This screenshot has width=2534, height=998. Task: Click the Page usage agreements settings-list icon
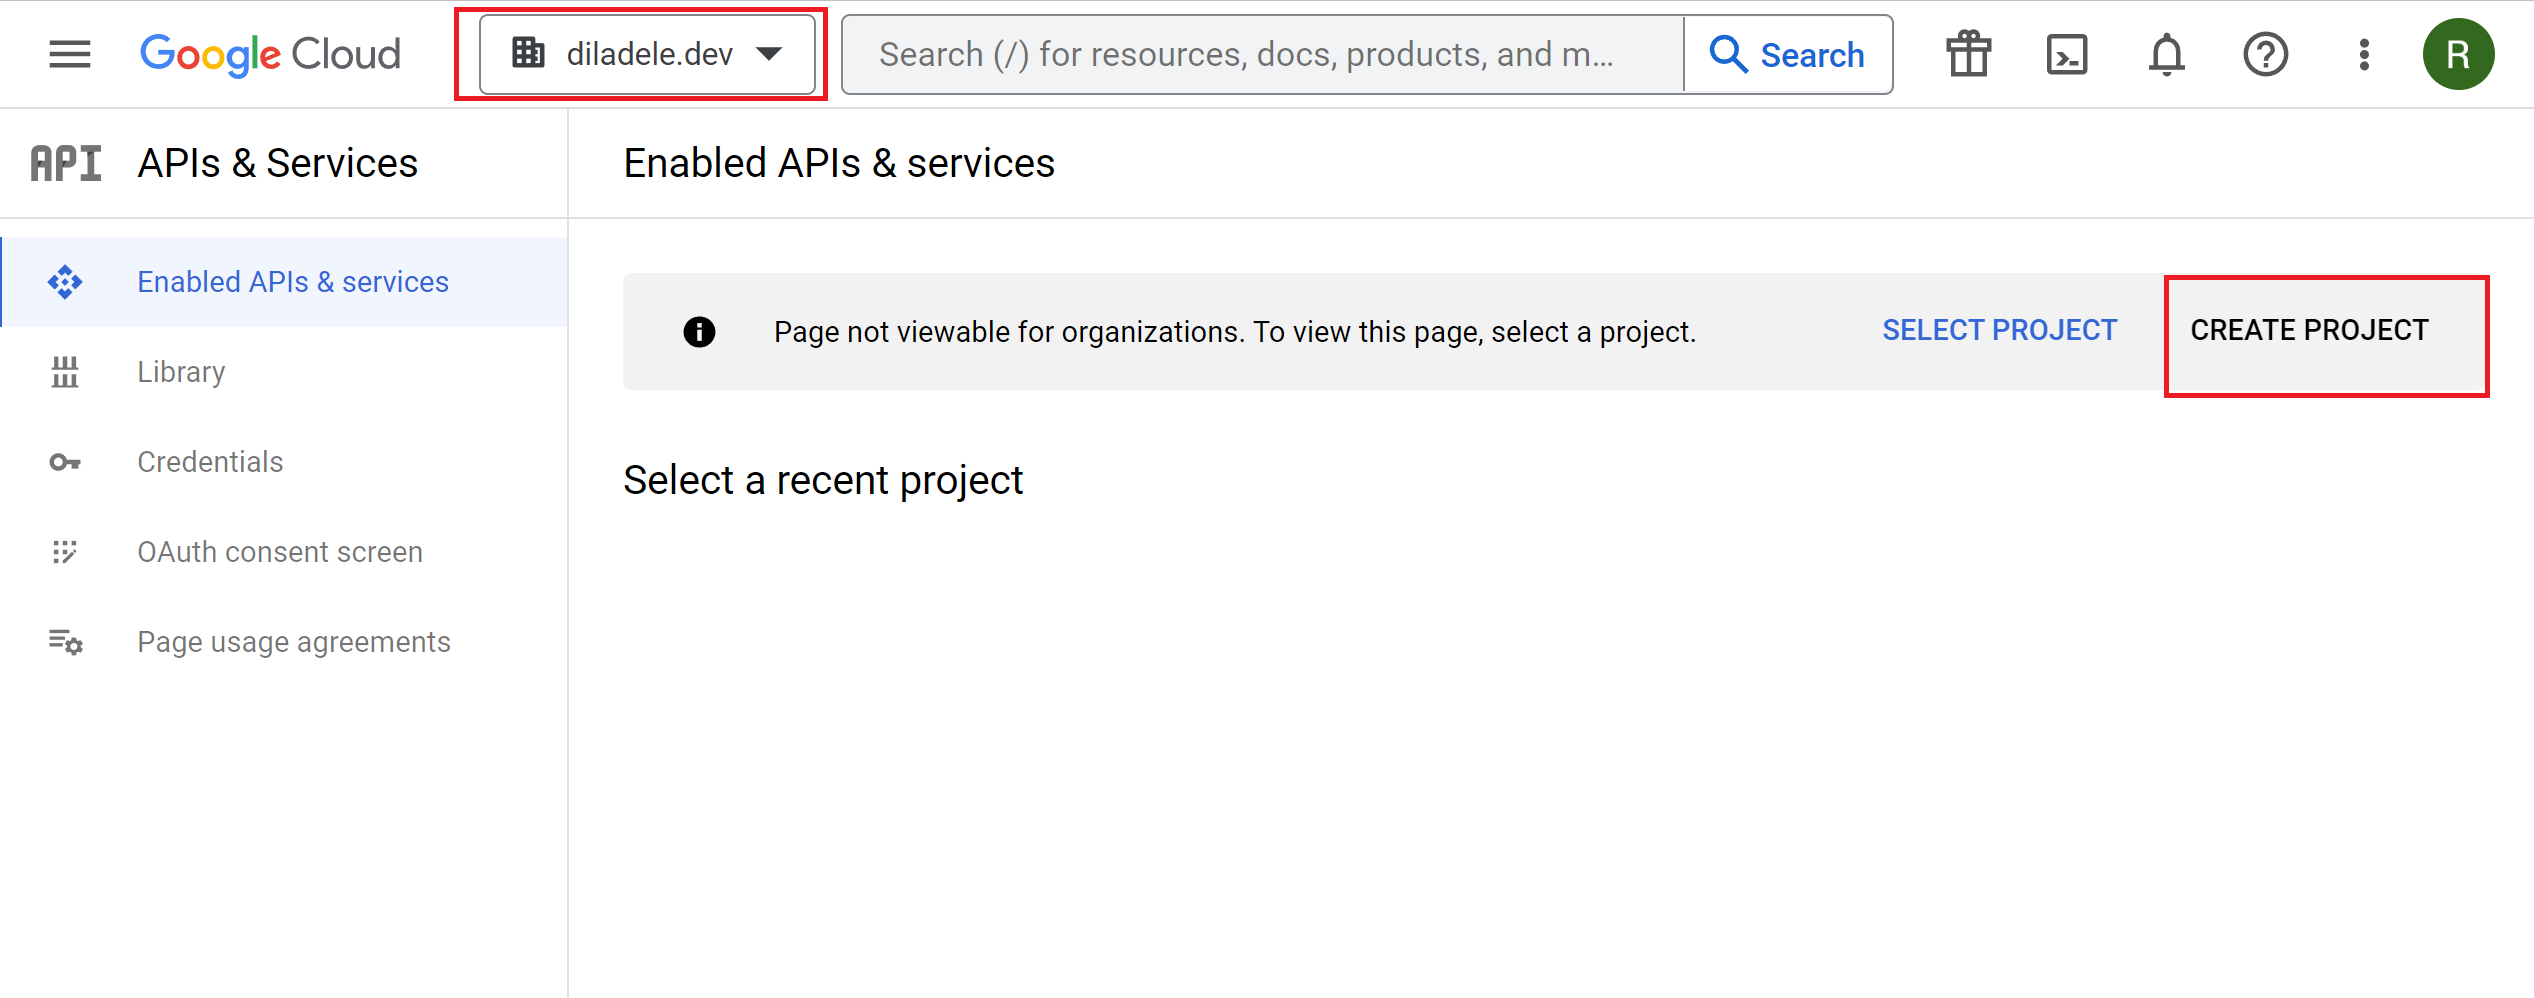tap(65, 642)
